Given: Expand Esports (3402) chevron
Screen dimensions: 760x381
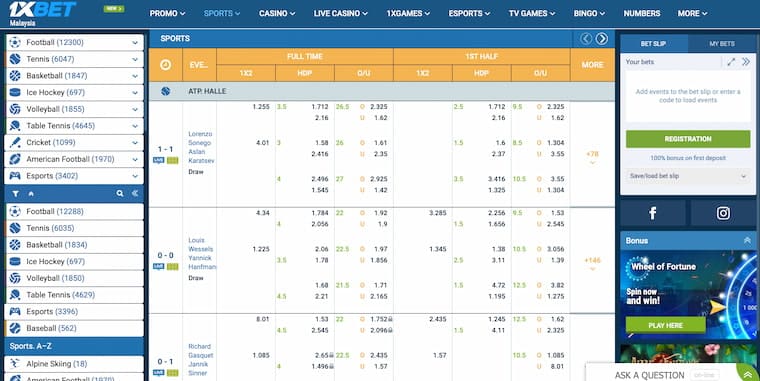Looking at the screenshot, I should pyautogui.click(x=135, y=176).
